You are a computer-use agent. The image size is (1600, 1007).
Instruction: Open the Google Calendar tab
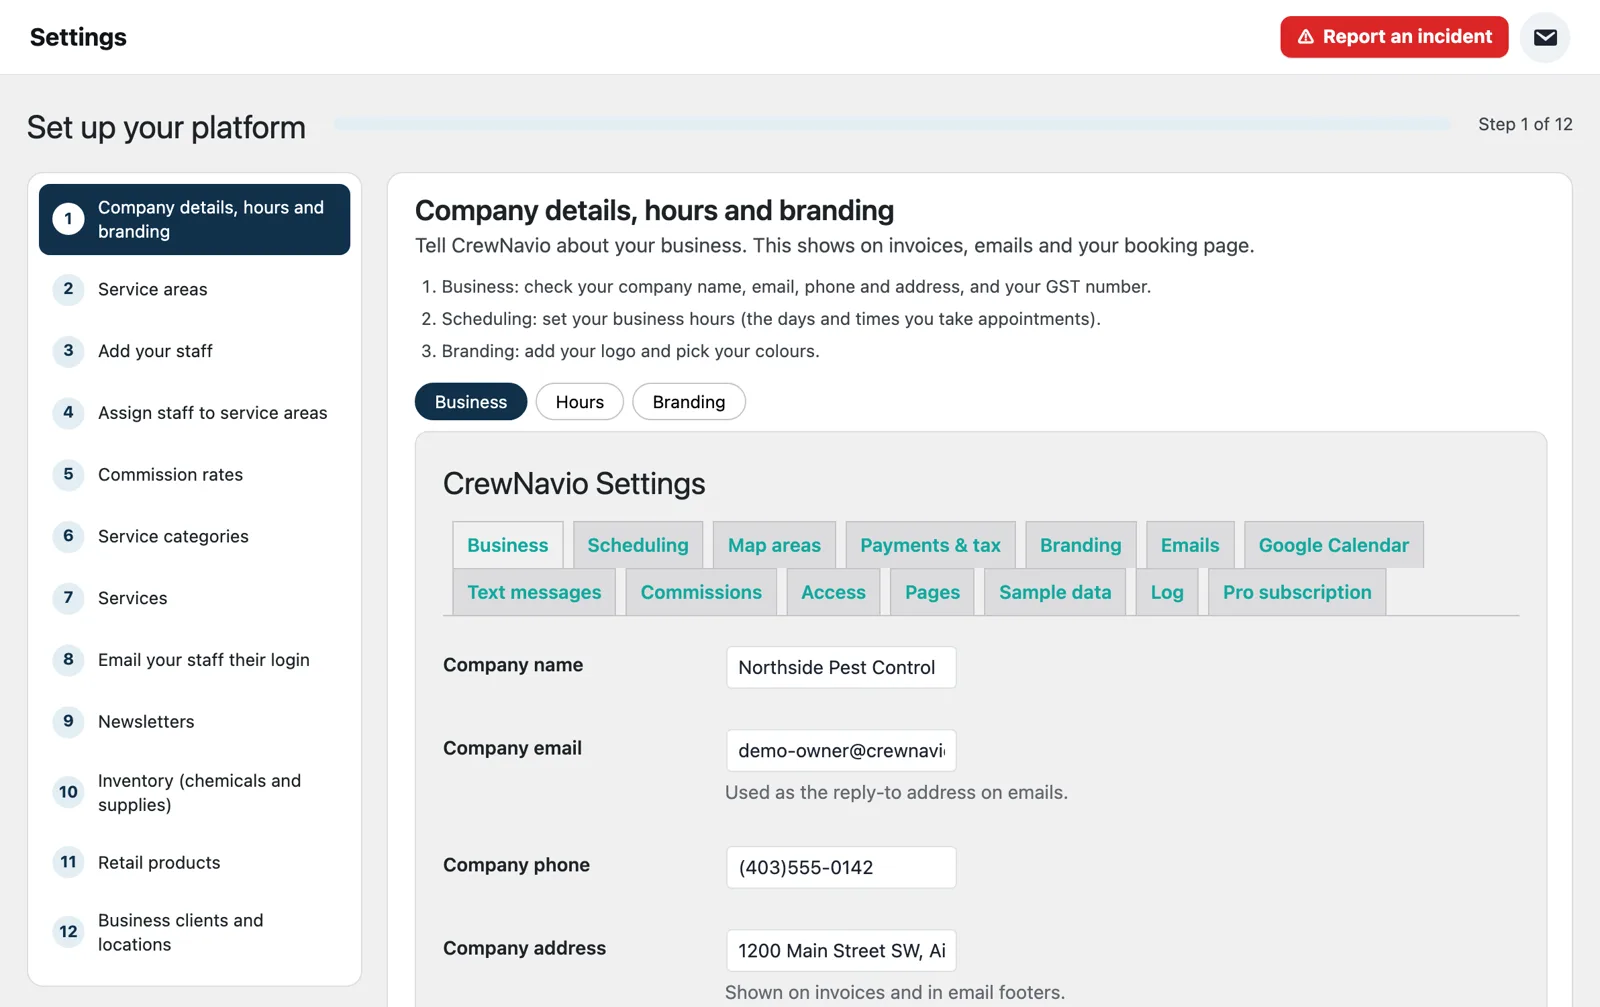click(x=1334, y=545)
